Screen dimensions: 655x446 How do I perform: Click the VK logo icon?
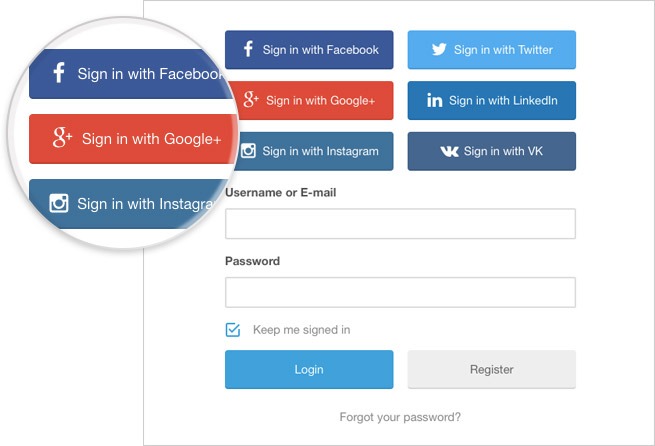click(x=449, y=152)
